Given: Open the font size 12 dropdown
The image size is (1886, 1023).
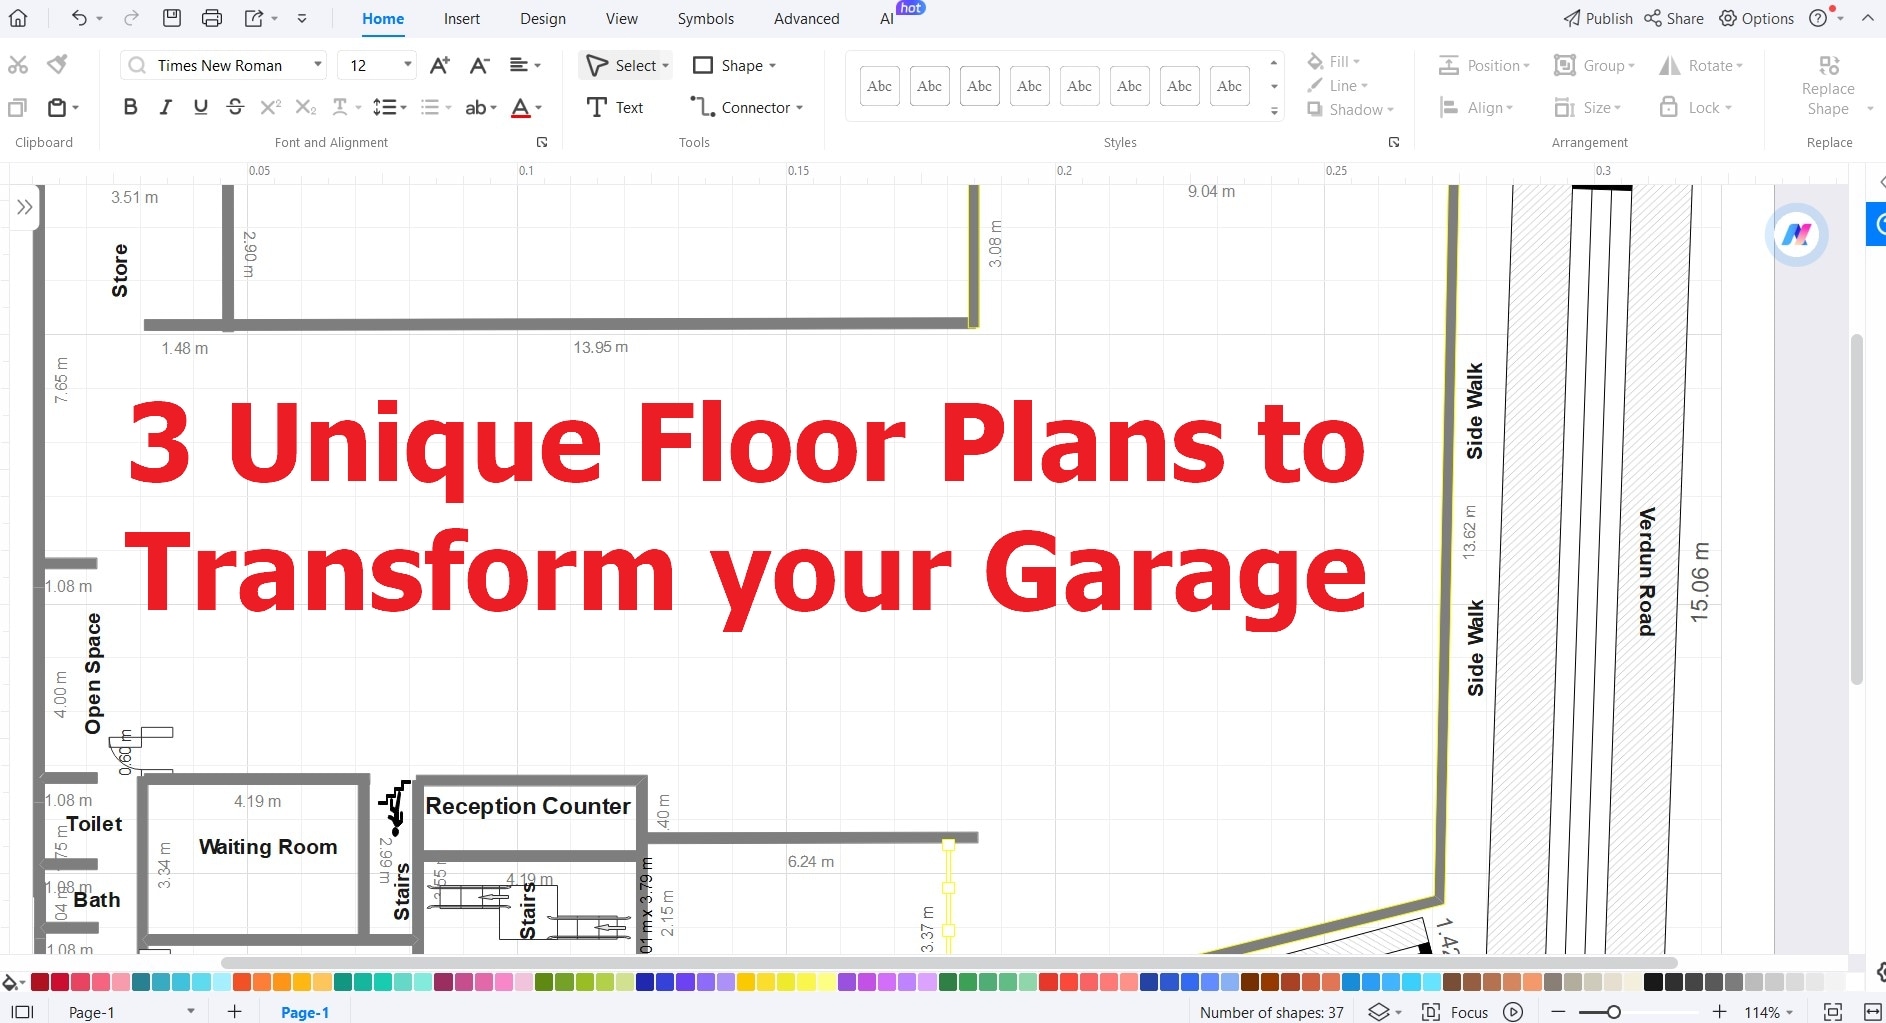Looking at the screenshot, I should (x=407, y=65).
